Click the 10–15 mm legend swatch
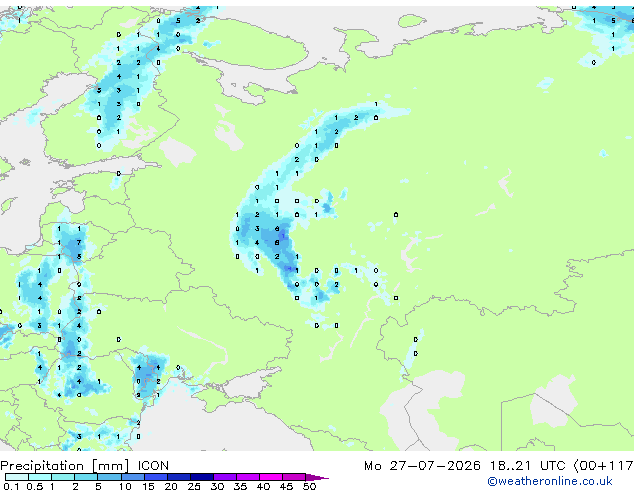Viewport: 634px width, 490px height. point(132,477)
